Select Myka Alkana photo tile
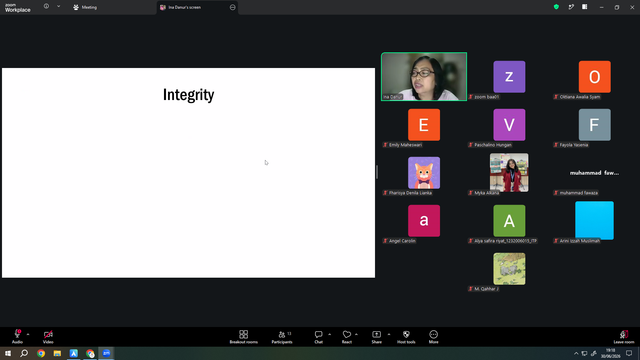The height and width of the screenshot is (360, 640). 509,172
